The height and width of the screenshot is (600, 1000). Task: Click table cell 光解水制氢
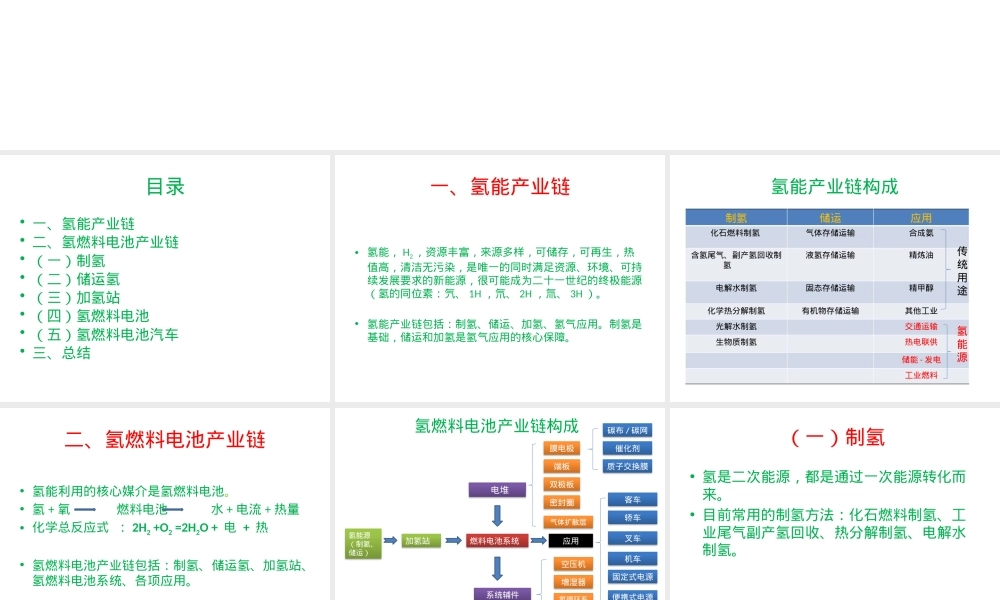point(736,326)
